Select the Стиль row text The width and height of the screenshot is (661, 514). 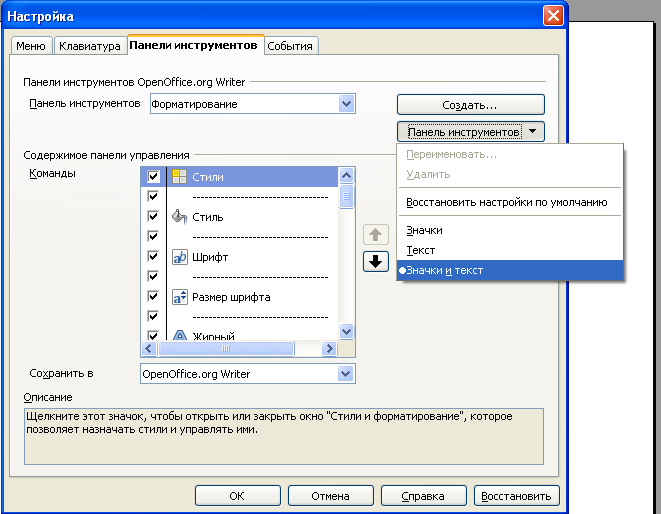208,217
